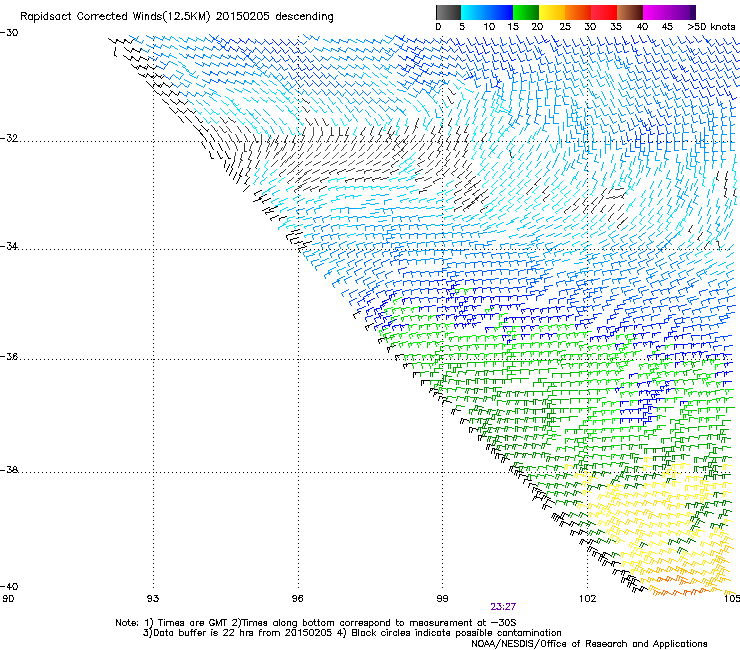
Task: Click the legend label 25
Action: pyautogui.click(x=565, y=27)
